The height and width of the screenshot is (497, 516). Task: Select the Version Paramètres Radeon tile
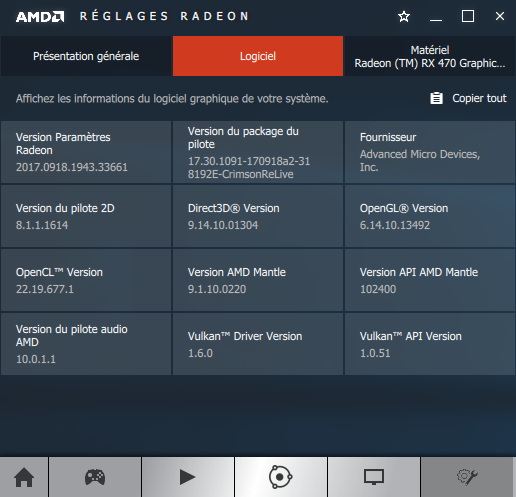tap(86, 152)
